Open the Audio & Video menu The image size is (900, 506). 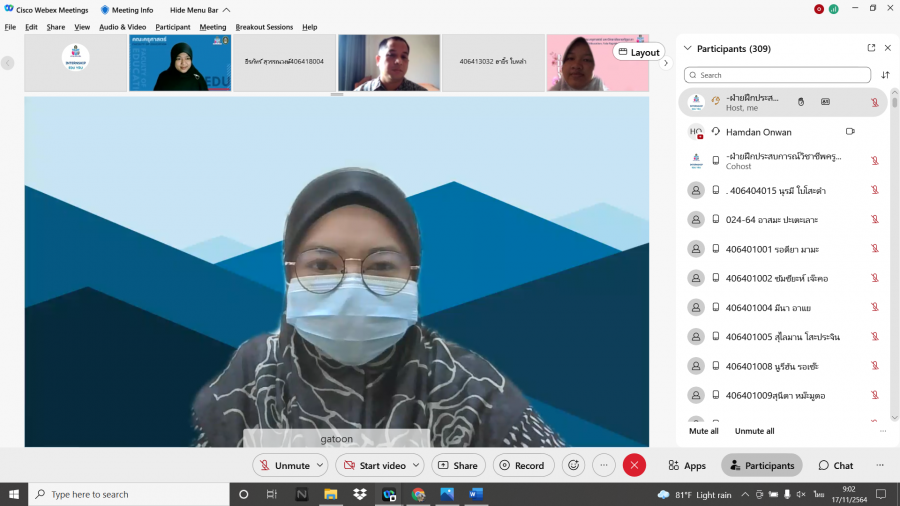tap(122, 27)
